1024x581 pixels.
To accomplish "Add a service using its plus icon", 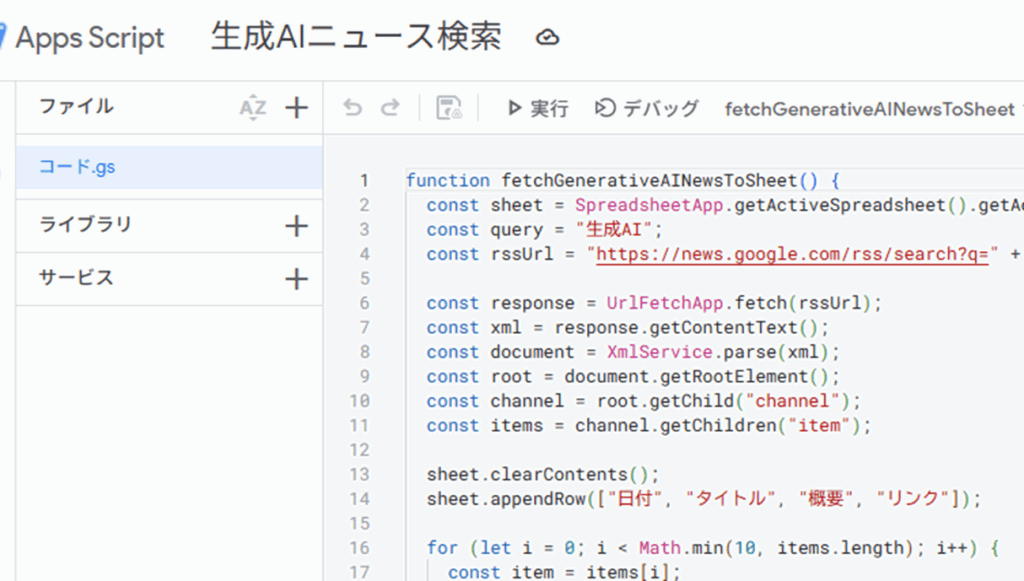I will click(297, 279).
